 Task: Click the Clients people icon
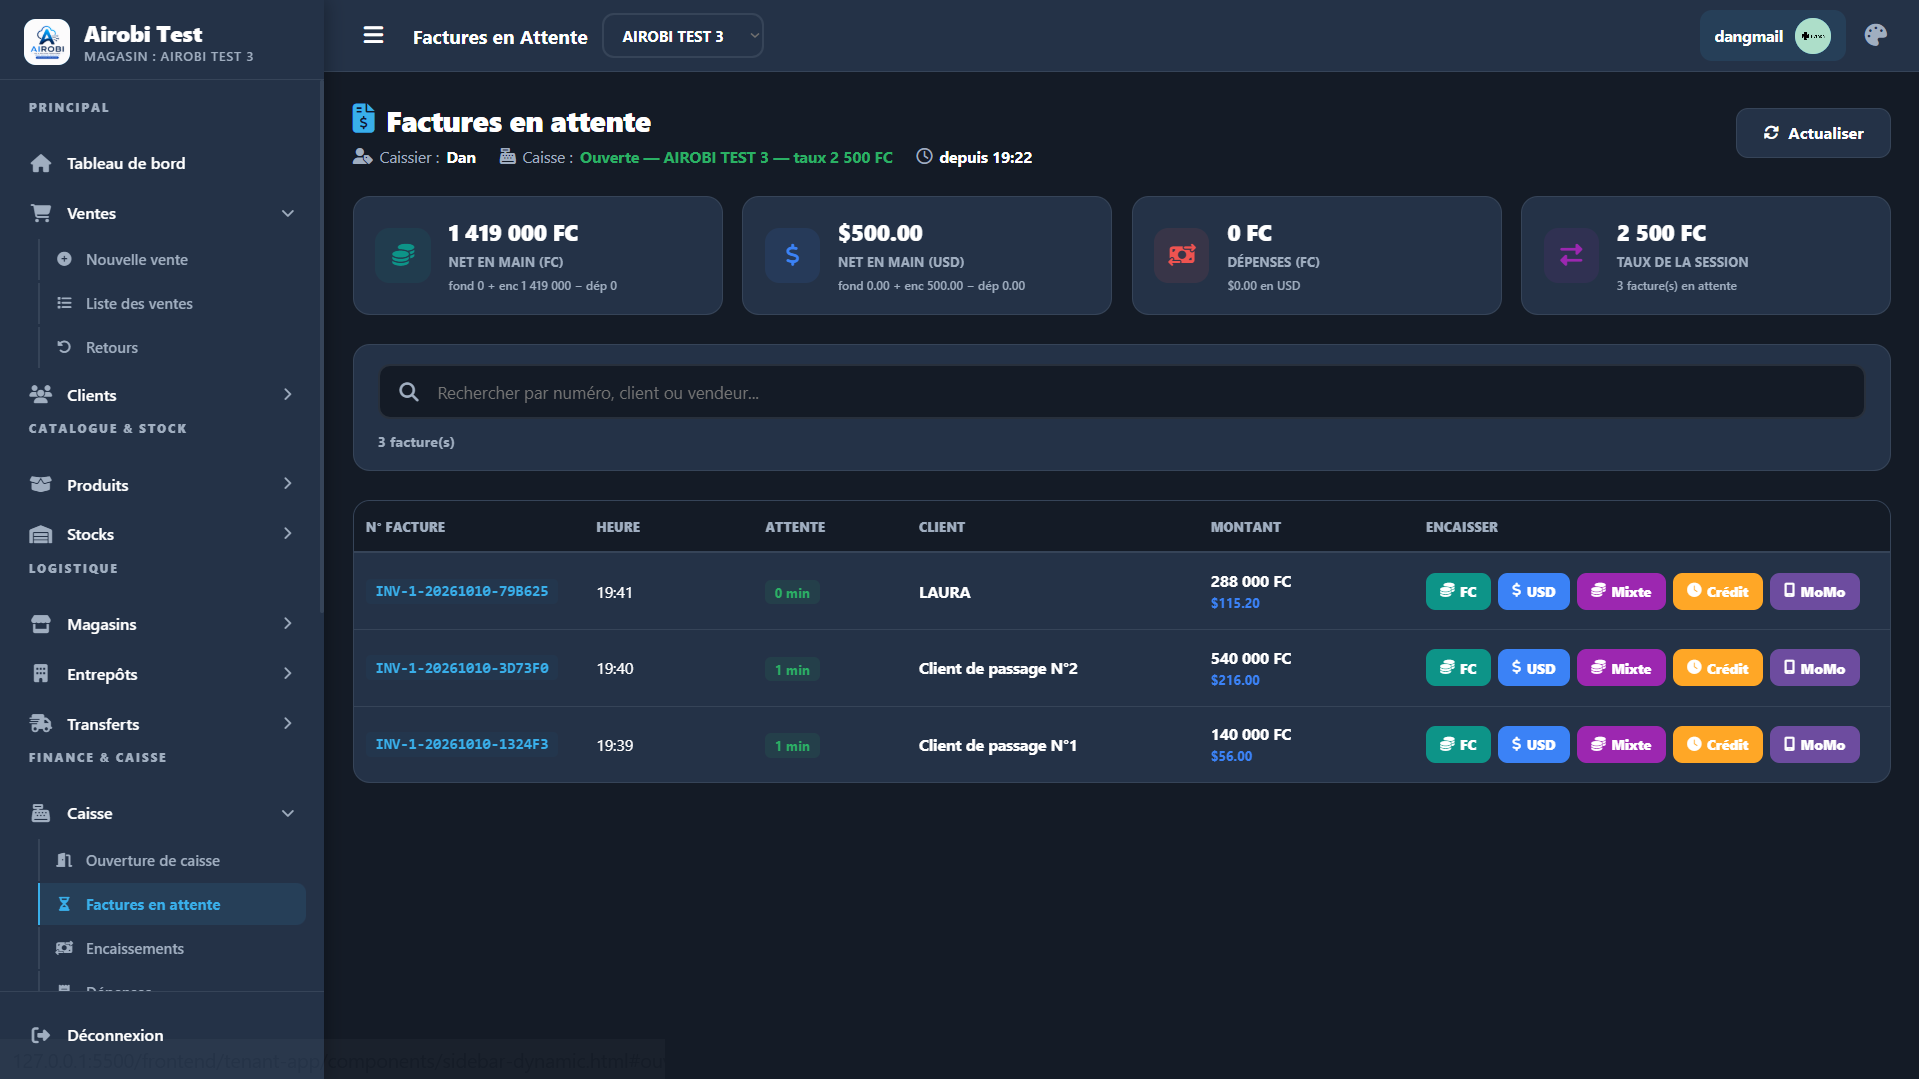41,395
